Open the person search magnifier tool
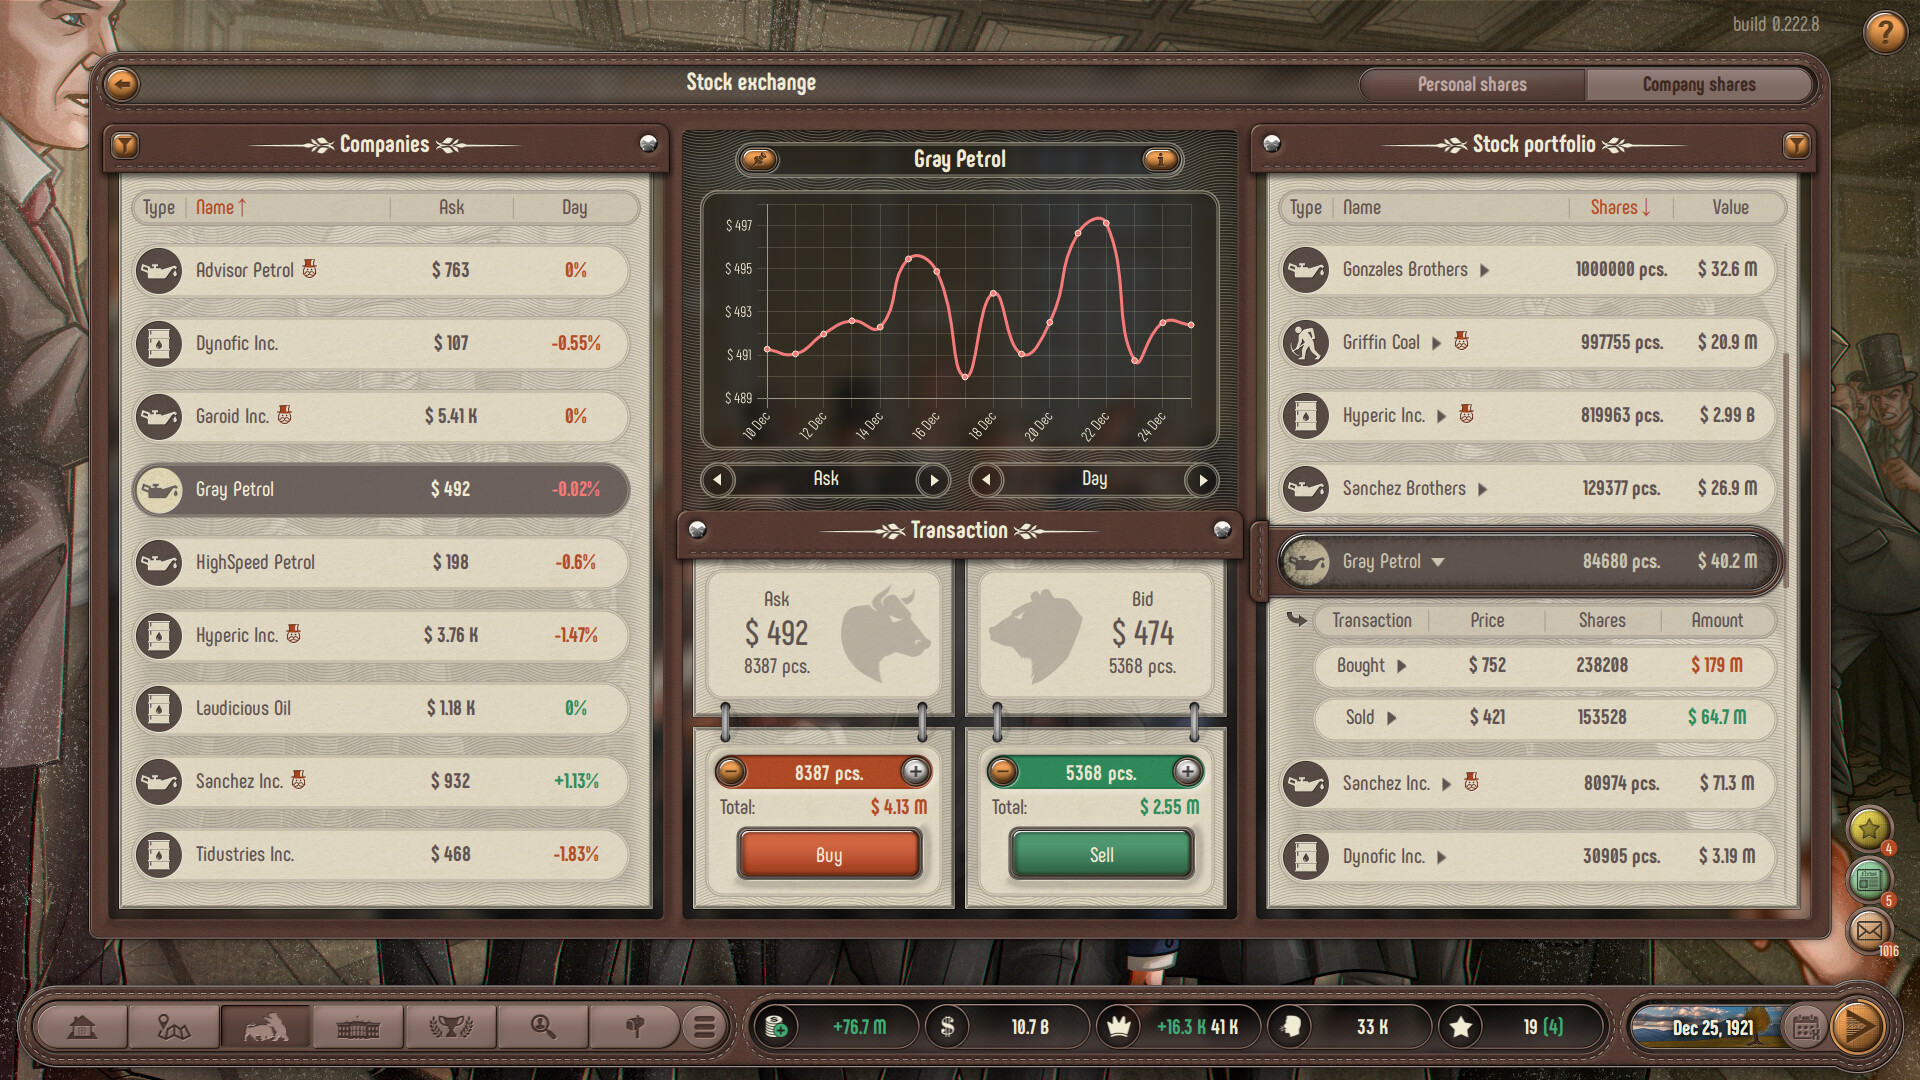1920x1080 pixels. click(x=542, y=1026)
